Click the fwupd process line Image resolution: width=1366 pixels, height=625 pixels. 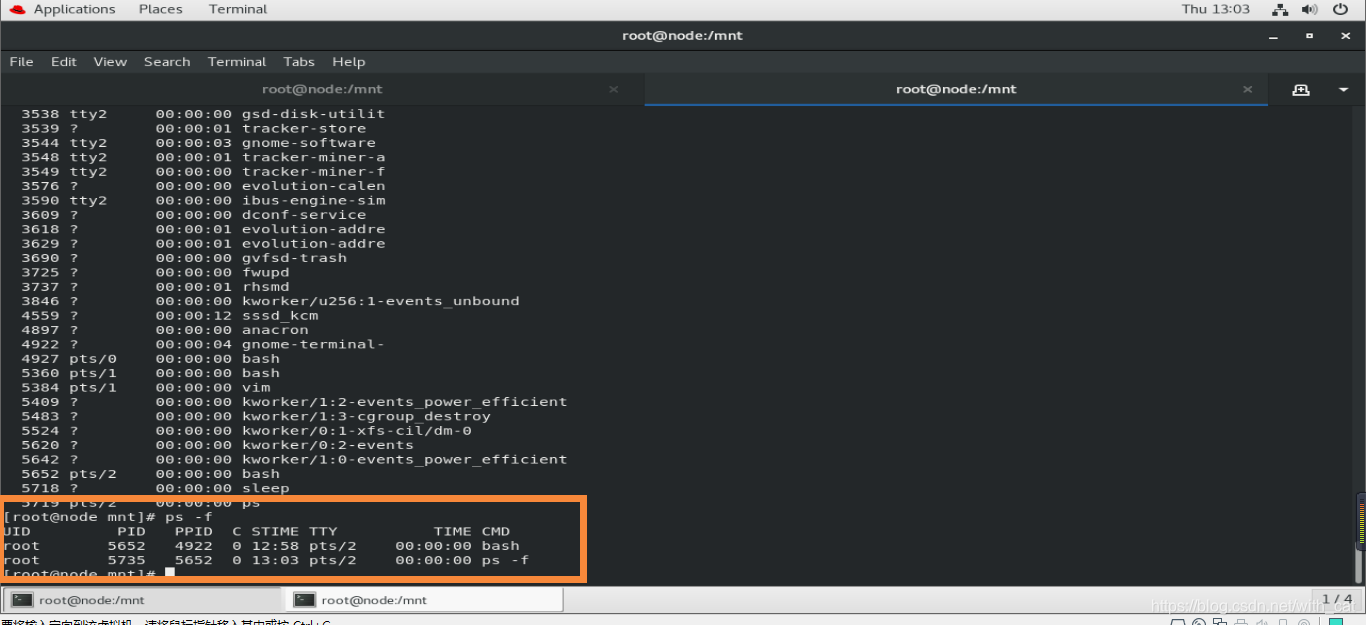point(155,272)
